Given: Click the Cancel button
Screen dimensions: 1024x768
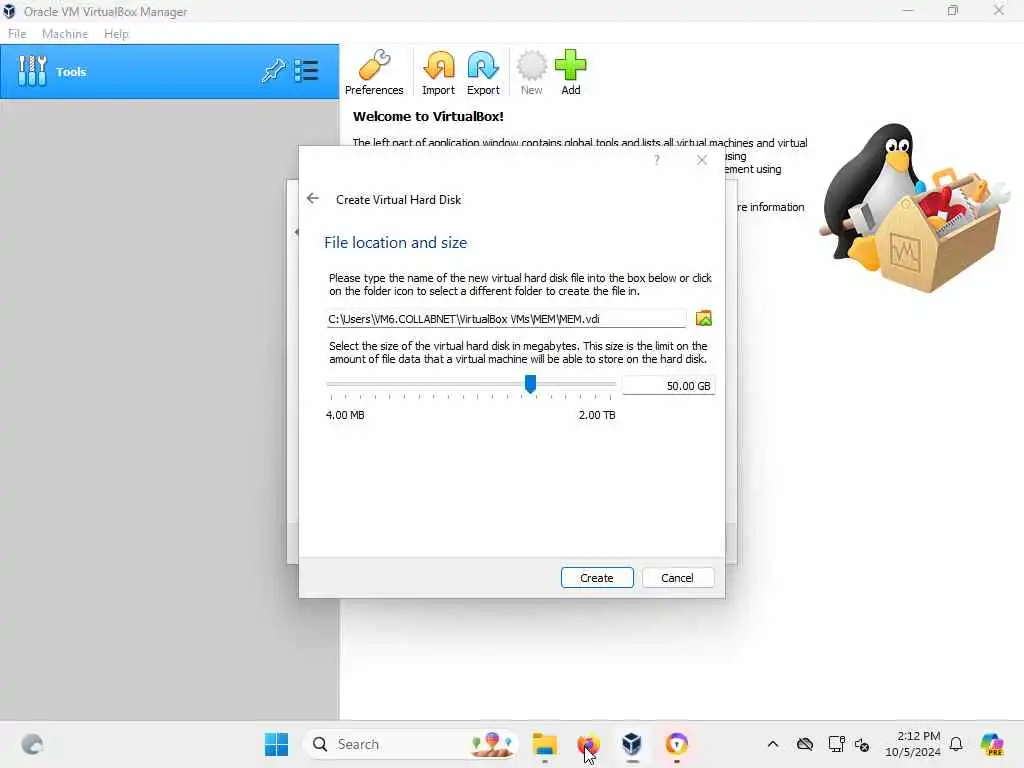Looking at the screenshot, I should coord(677,577).
